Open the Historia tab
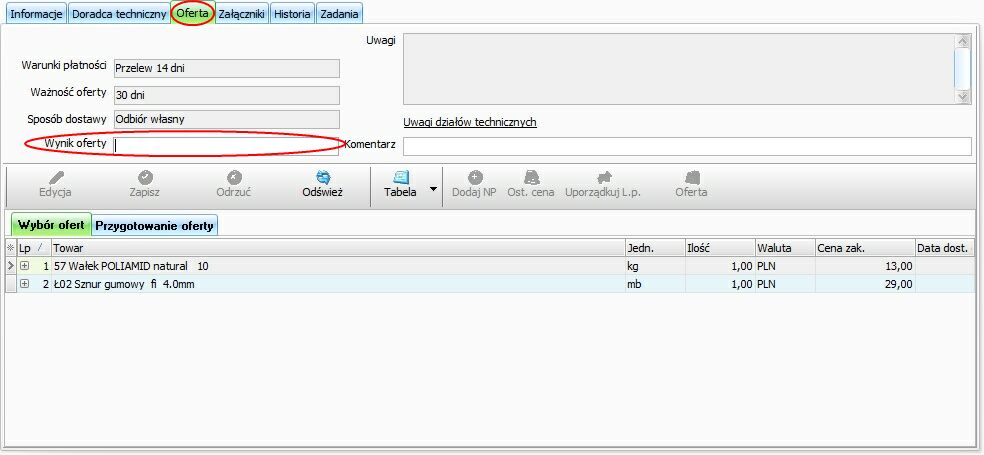This screenshot has width=984, height=455. pos(292,14)
